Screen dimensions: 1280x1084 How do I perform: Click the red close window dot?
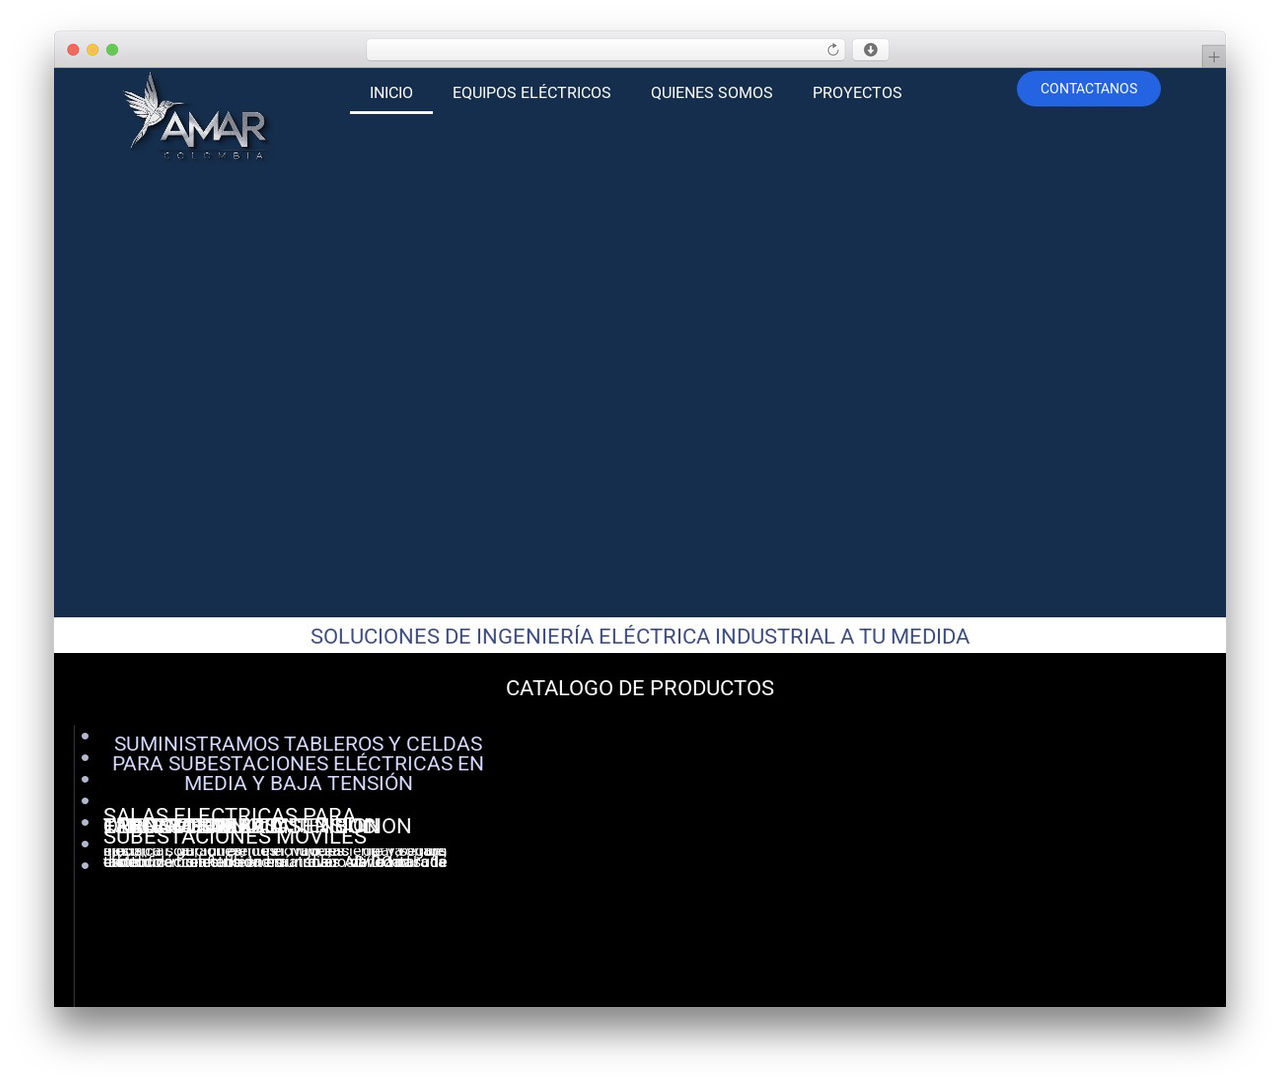pos(73,50)
